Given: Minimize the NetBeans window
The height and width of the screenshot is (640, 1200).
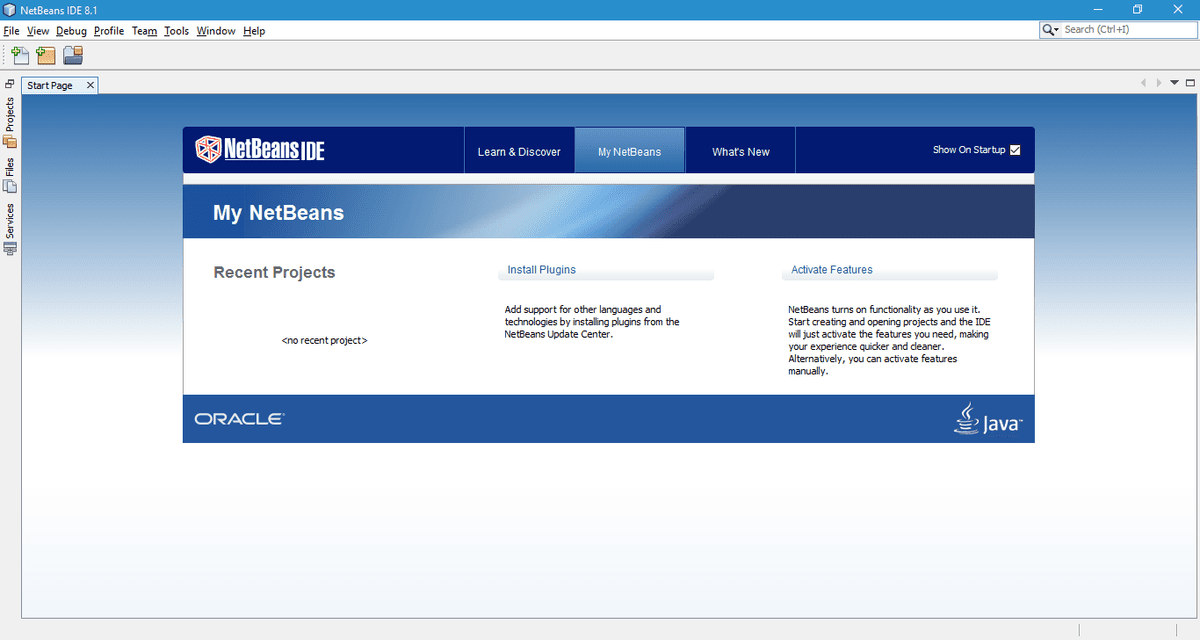Looking at the screenshot, I should 1097,9.
